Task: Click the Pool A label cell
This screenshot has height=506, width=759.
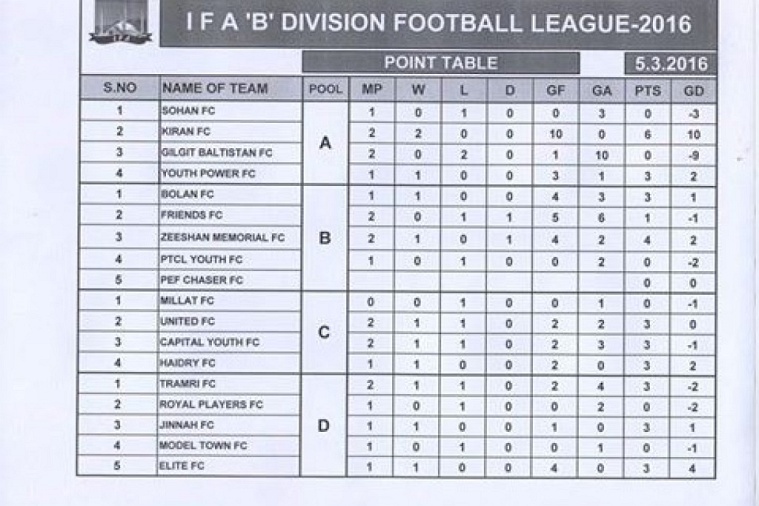Action: (x=325, y=143)
